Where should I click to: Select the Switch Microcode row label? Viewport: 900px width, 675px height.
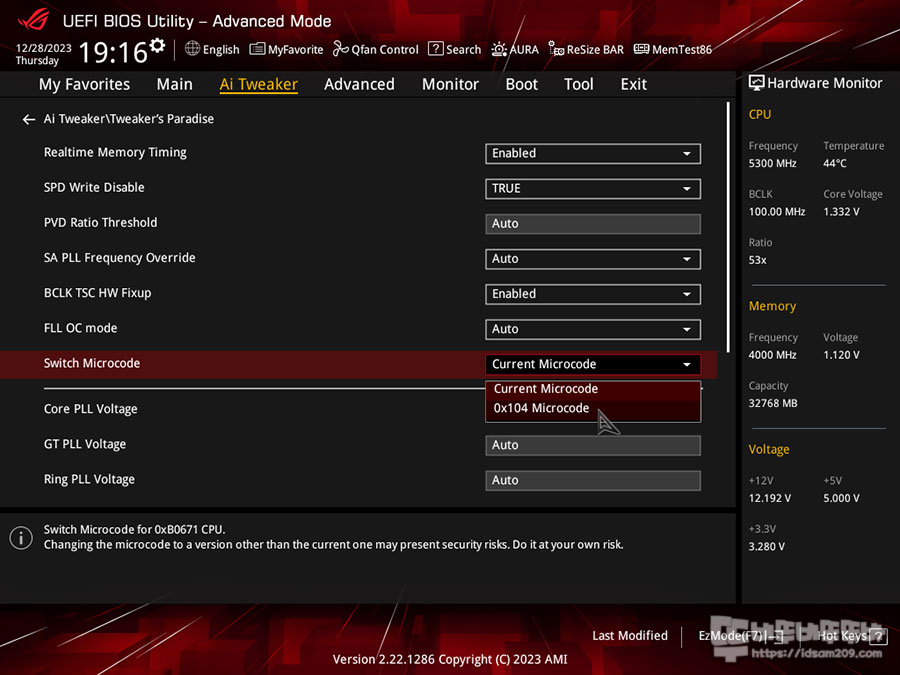92,363
